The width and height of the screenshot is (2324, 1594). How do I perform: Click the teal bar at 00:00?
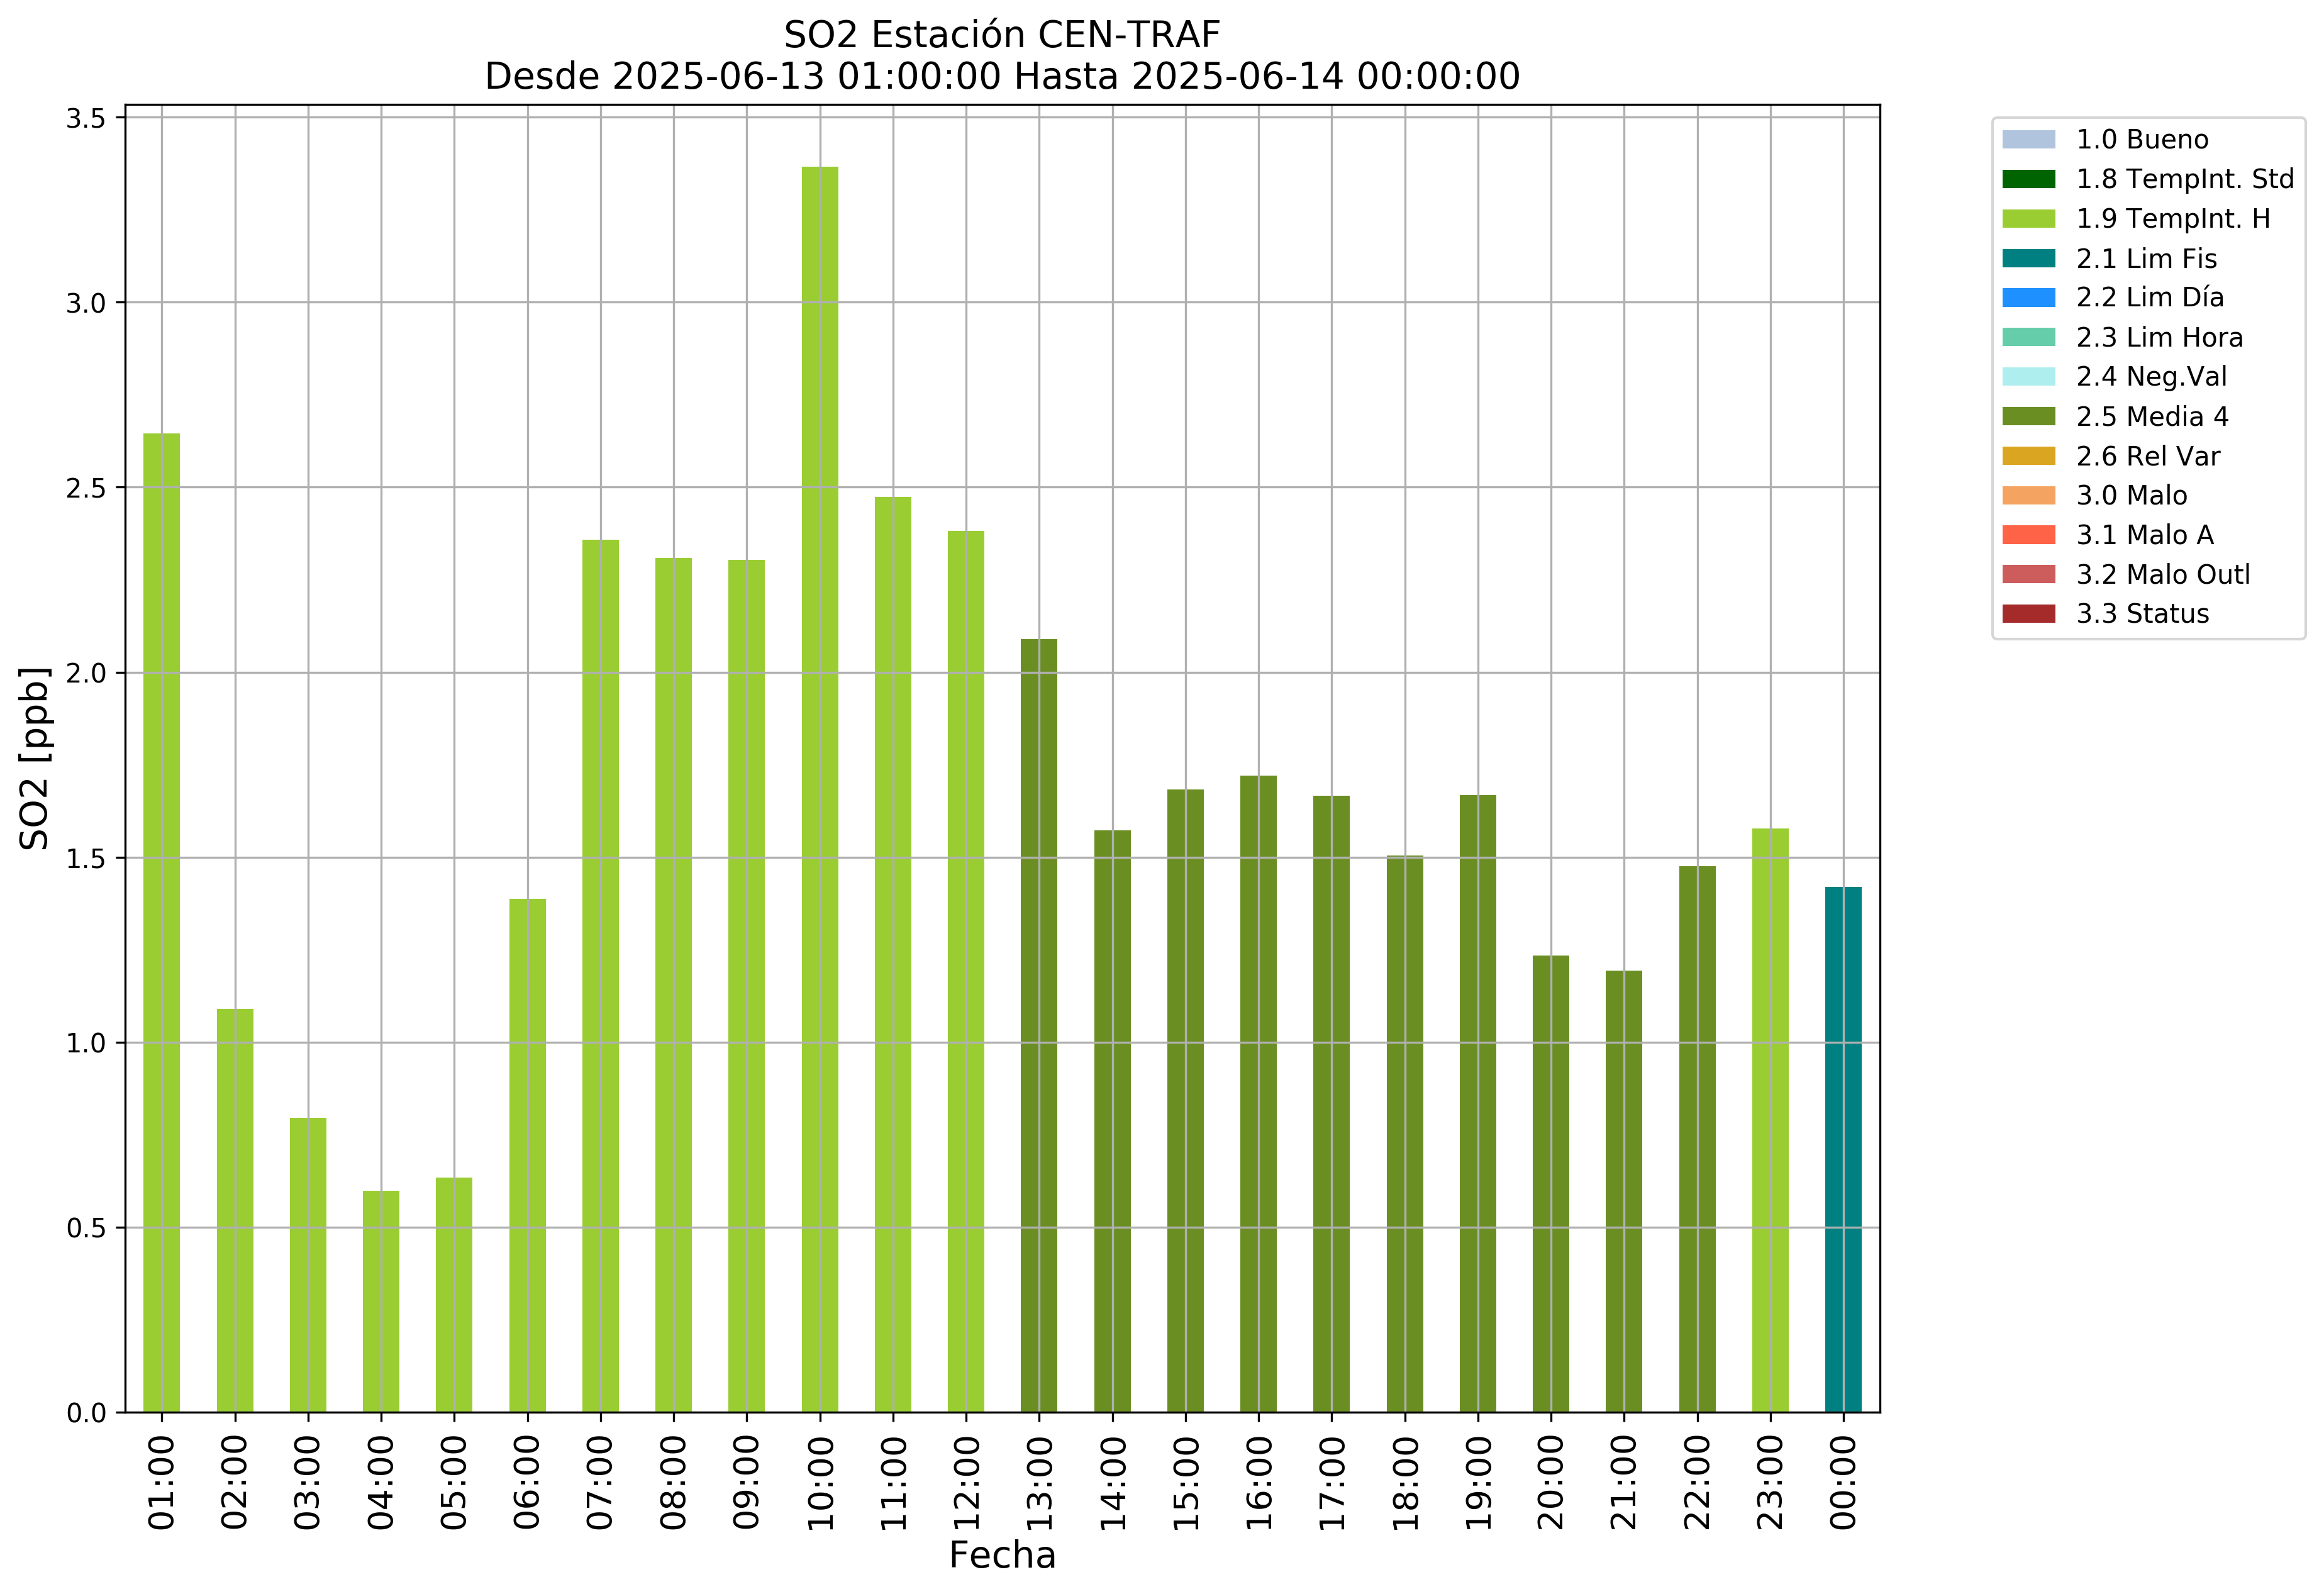[x=1843, y=1150]
